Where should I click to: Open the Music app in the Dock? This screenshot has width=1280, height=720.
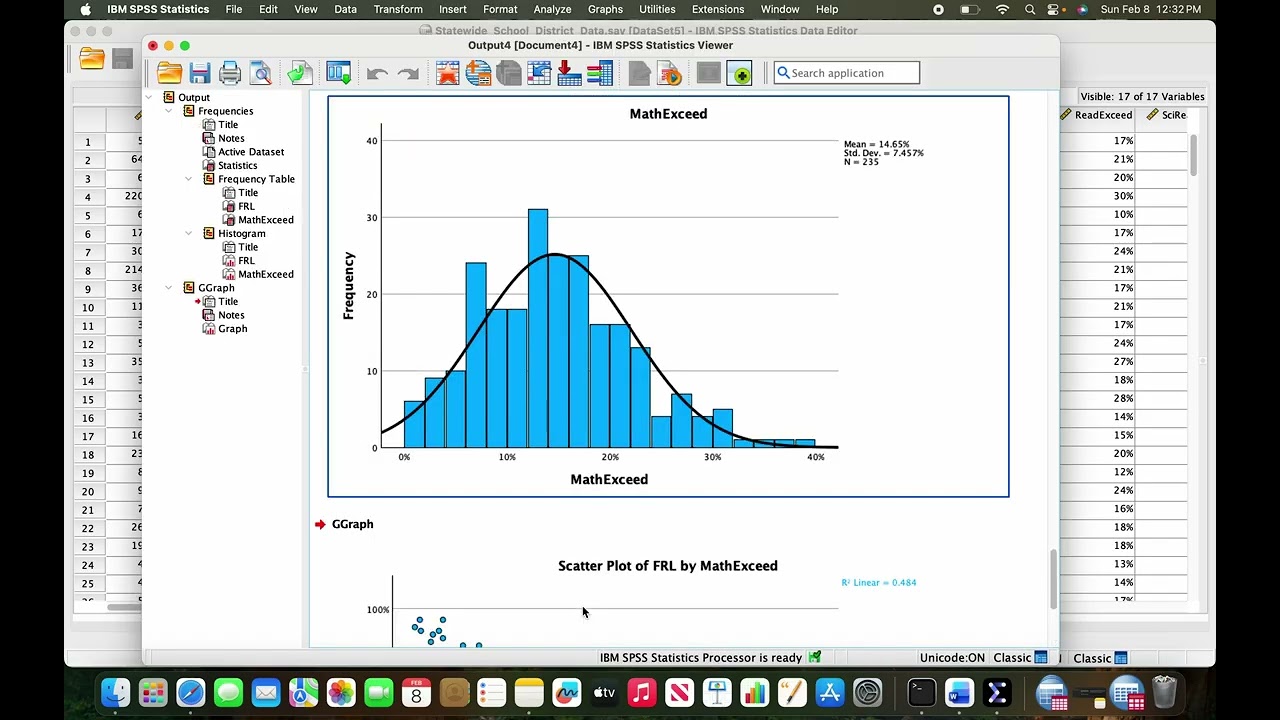click(642, 692)
